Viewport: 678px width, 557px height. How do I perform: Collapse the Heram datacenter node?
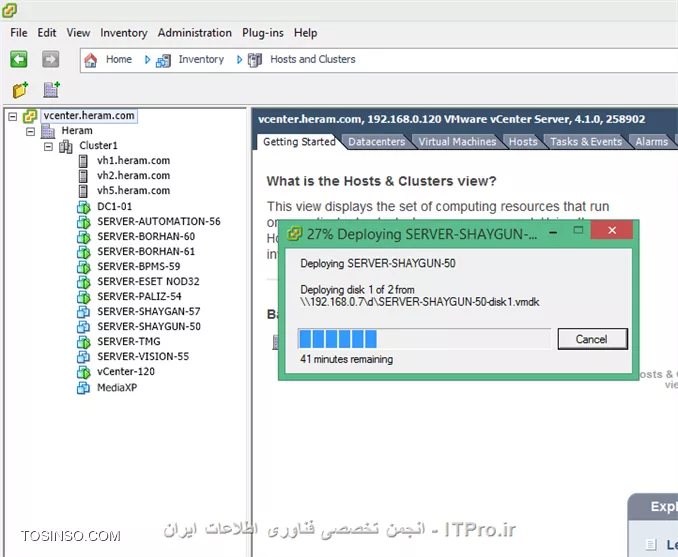(x=30, y=131)
